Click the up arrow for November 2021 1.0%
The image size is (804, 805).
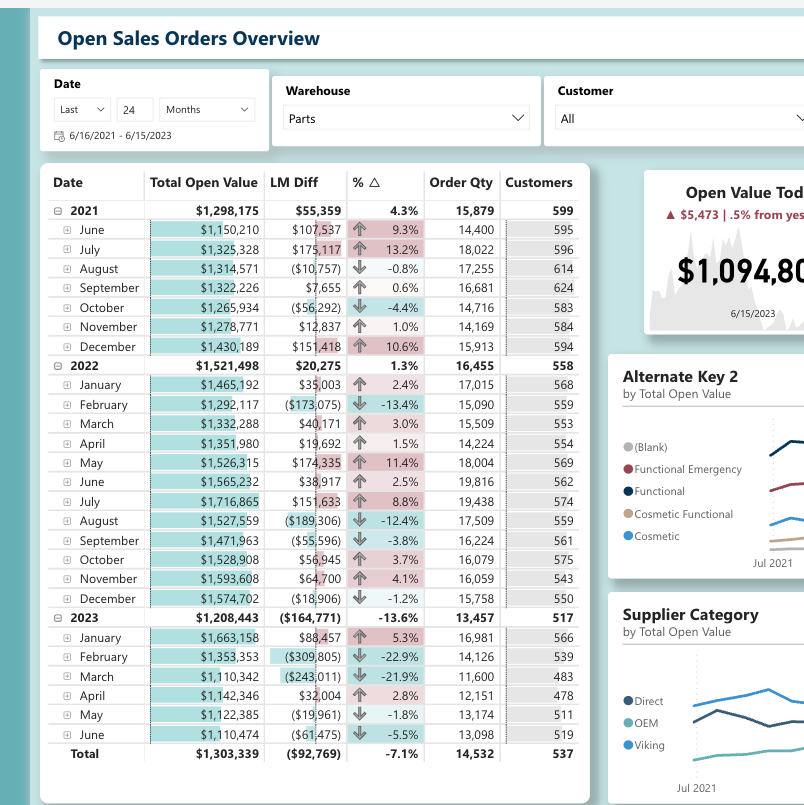[360, 327]
